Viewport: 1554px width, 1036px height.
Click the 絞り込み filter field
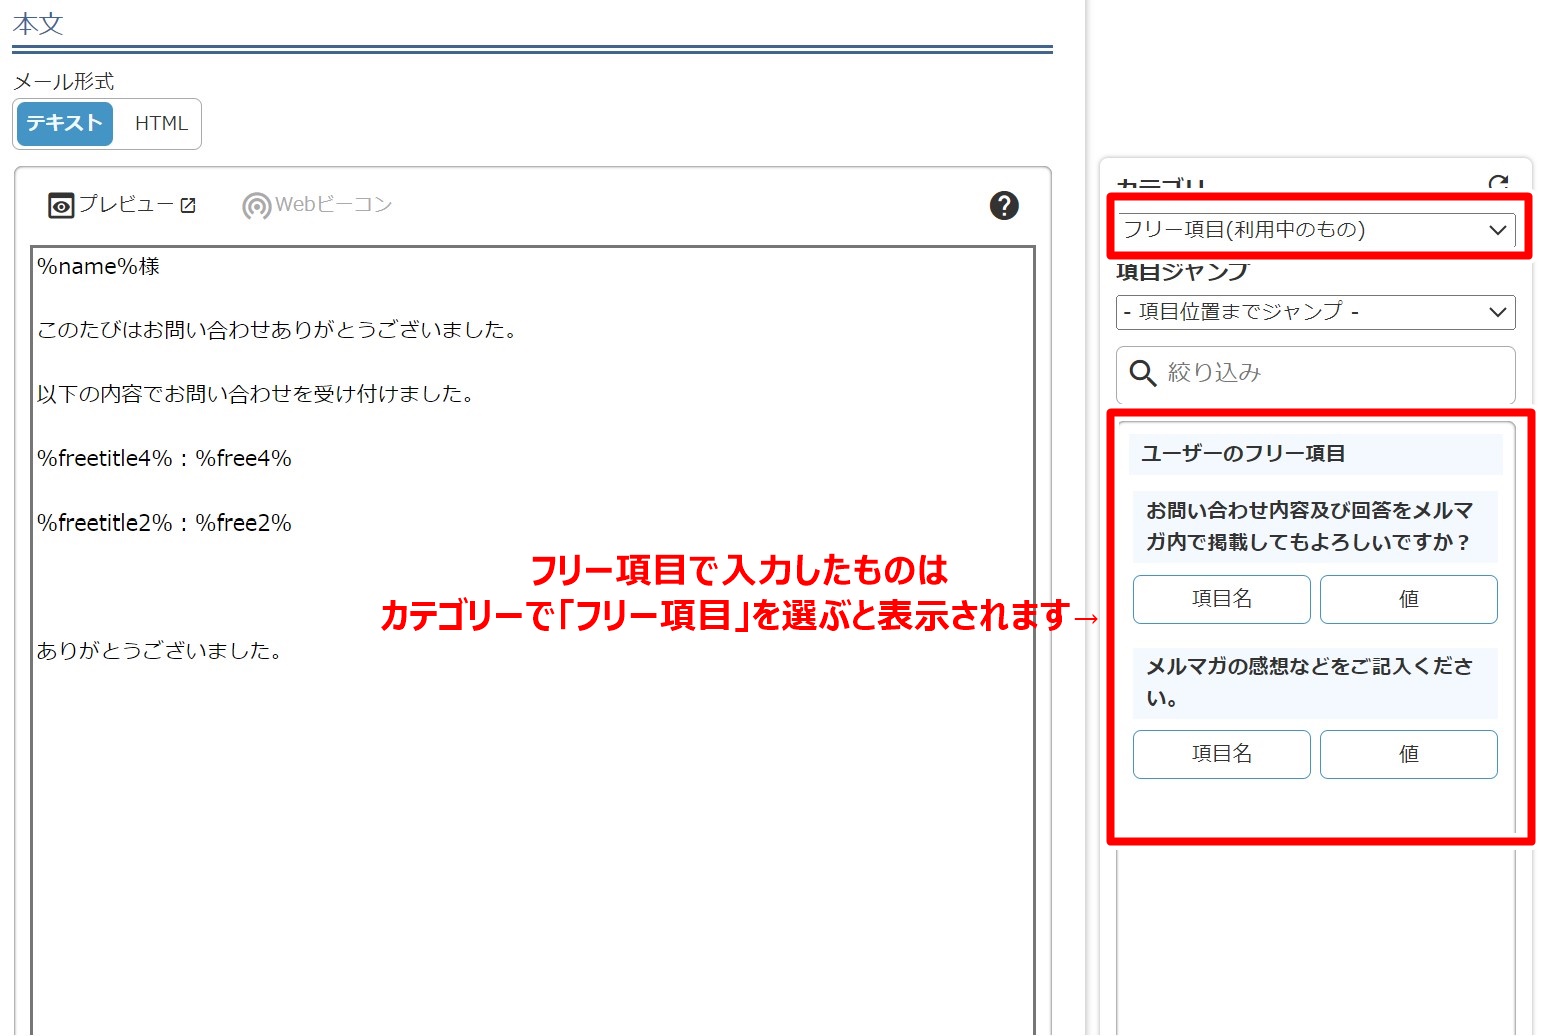[x=1315, y=373]
